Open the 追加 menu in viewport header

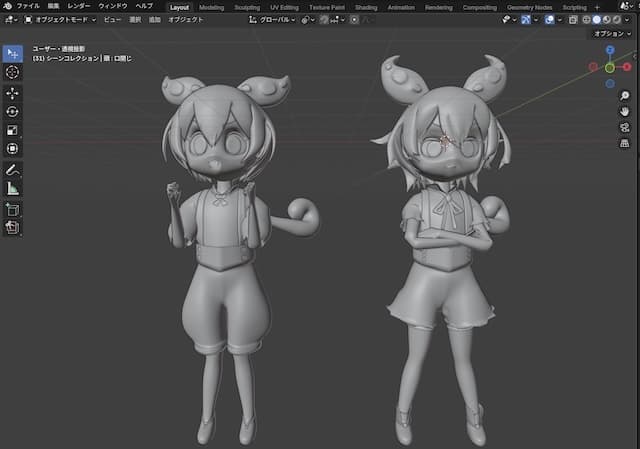point(154,19)
